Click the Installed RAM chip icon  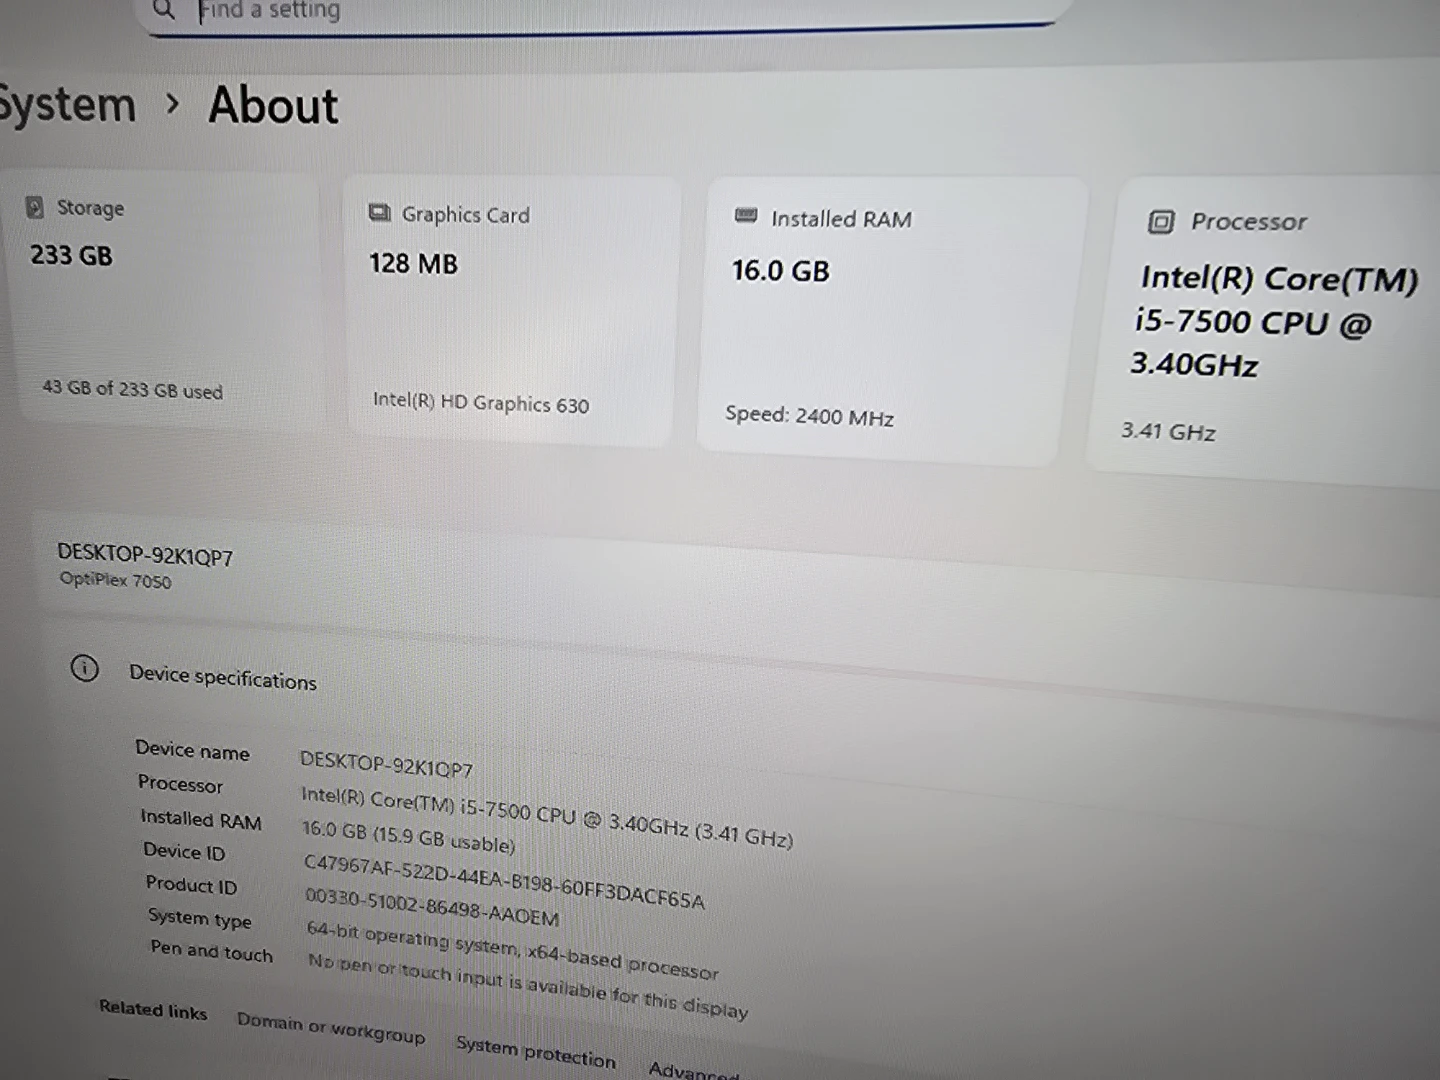(746, 216)
